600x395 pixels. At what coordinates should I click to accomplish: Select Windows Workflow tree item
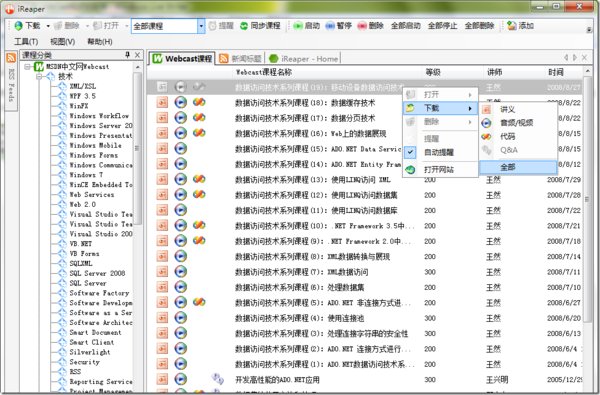99,116
